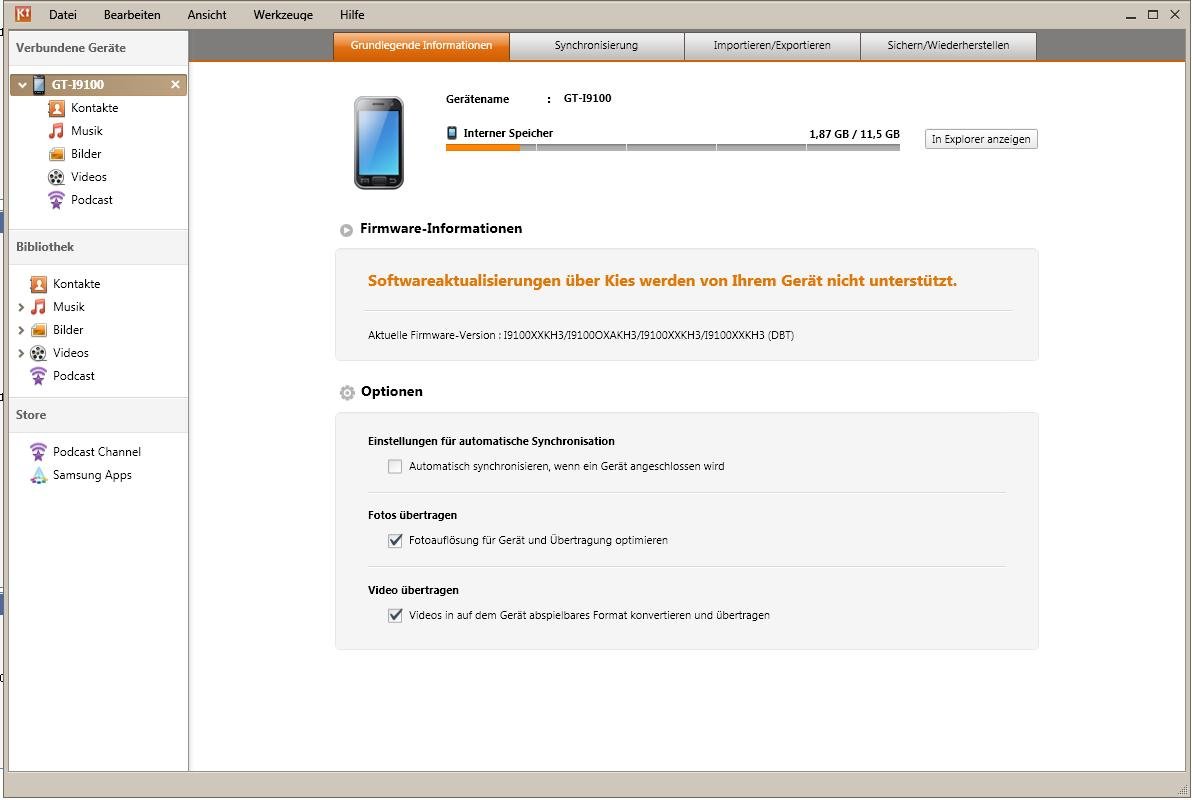1192x800 pixels.
Task: Open Podcast in the Bibliothek section
Action: [x=74, y=376]
